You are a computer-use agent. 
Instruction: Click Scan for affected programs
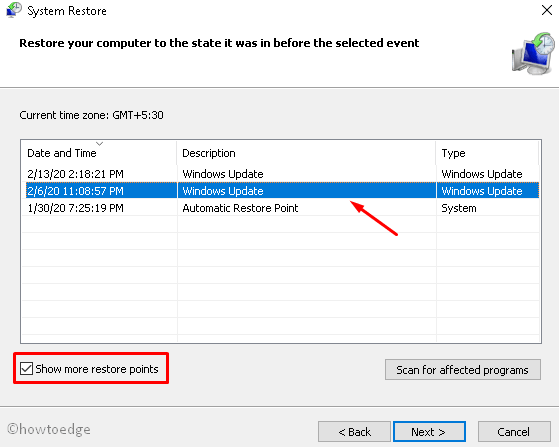point(463,370)
